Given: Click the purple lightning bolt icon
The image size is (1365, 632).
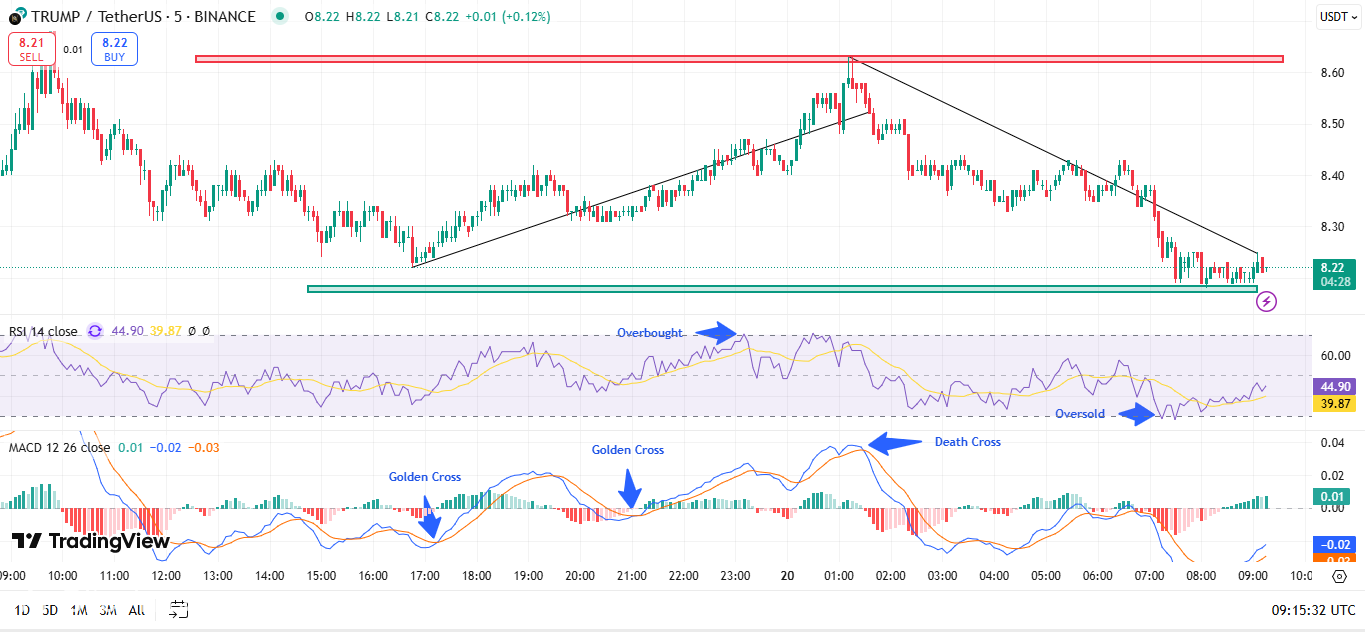Looking at the screenshot, I should tap(1267, 300).
